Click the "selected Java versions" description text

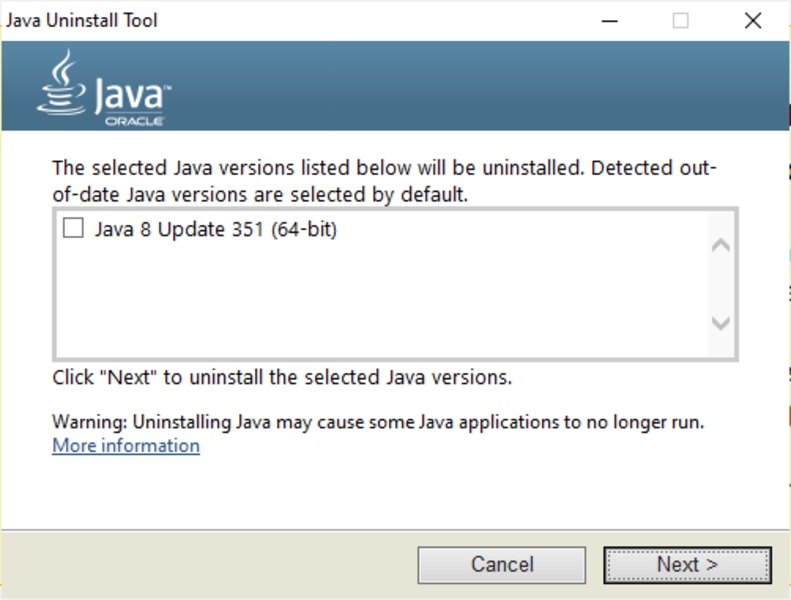[x=384, y=181]
